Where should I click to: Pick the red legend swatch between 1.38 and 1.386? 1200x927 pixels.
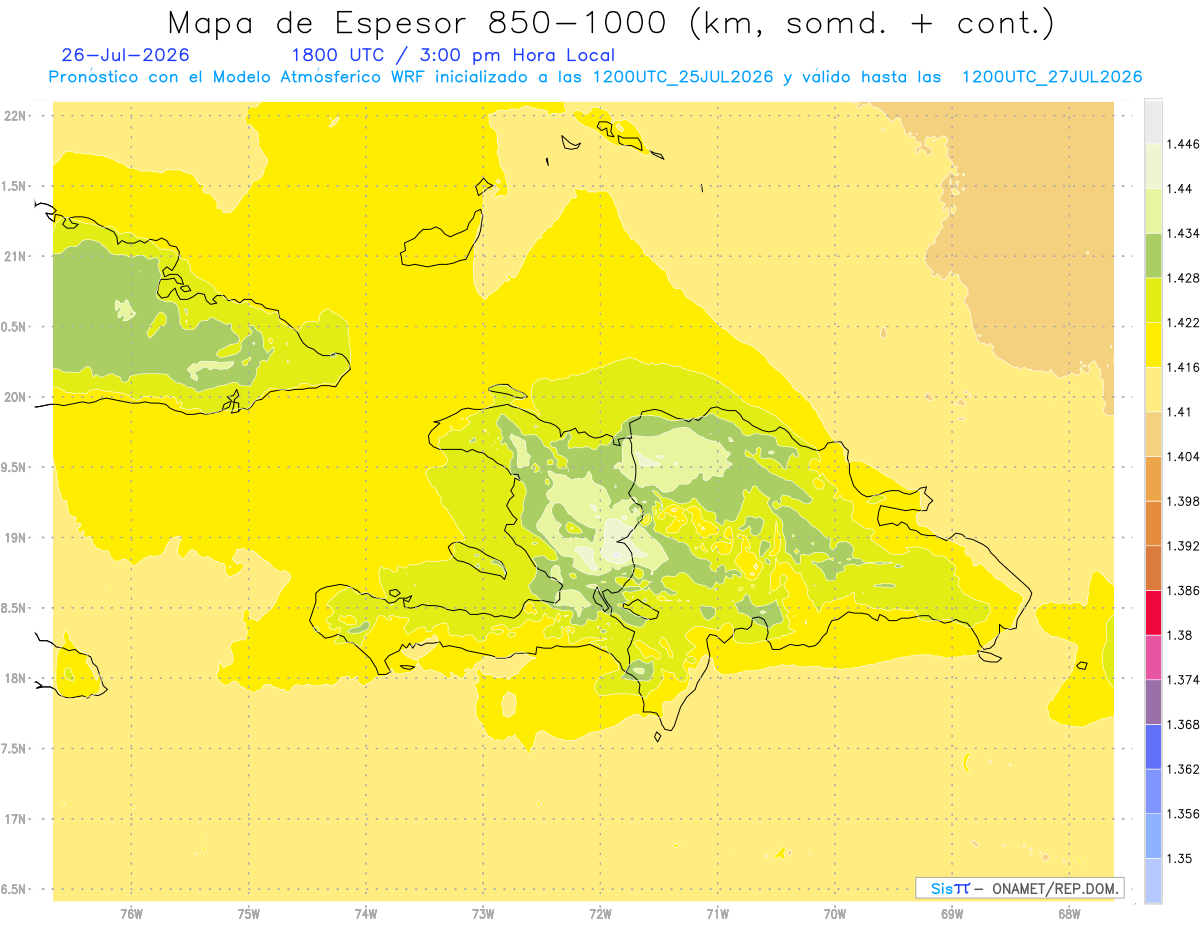(1153, 612)
